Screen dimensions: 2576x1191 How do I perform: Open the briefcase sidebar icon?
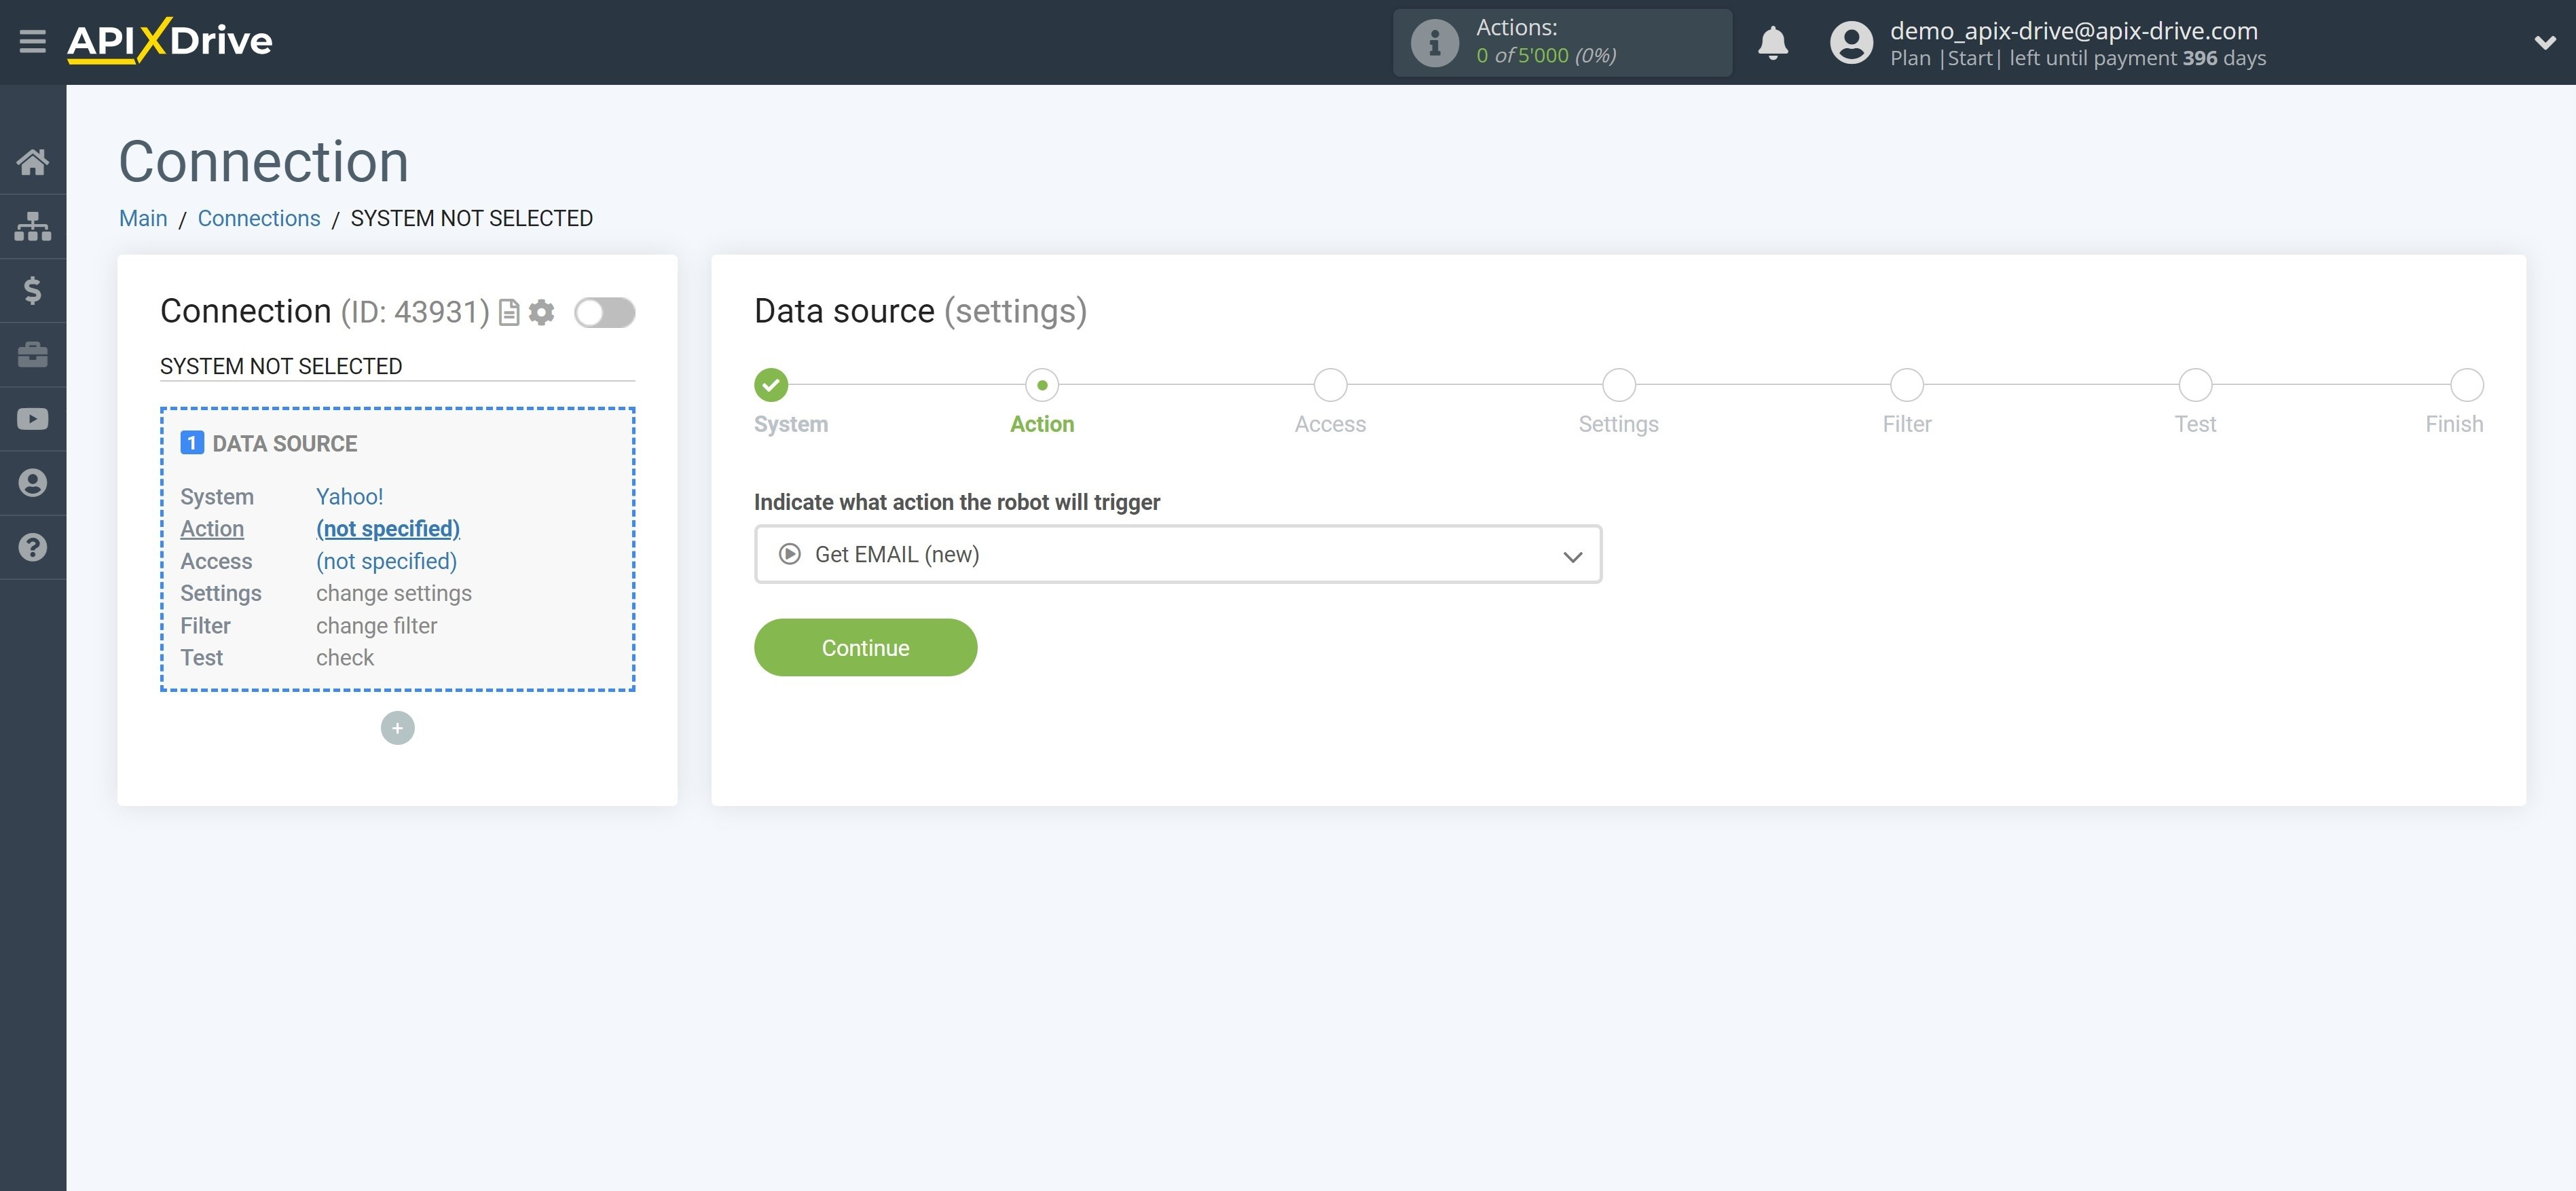(x=33, y=354)
